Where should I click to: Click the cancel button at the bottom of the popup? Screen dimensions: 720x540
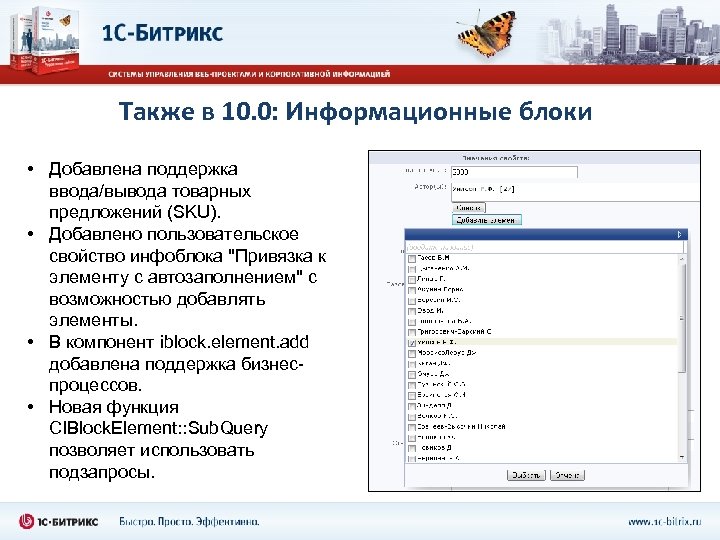coord(567,475)
